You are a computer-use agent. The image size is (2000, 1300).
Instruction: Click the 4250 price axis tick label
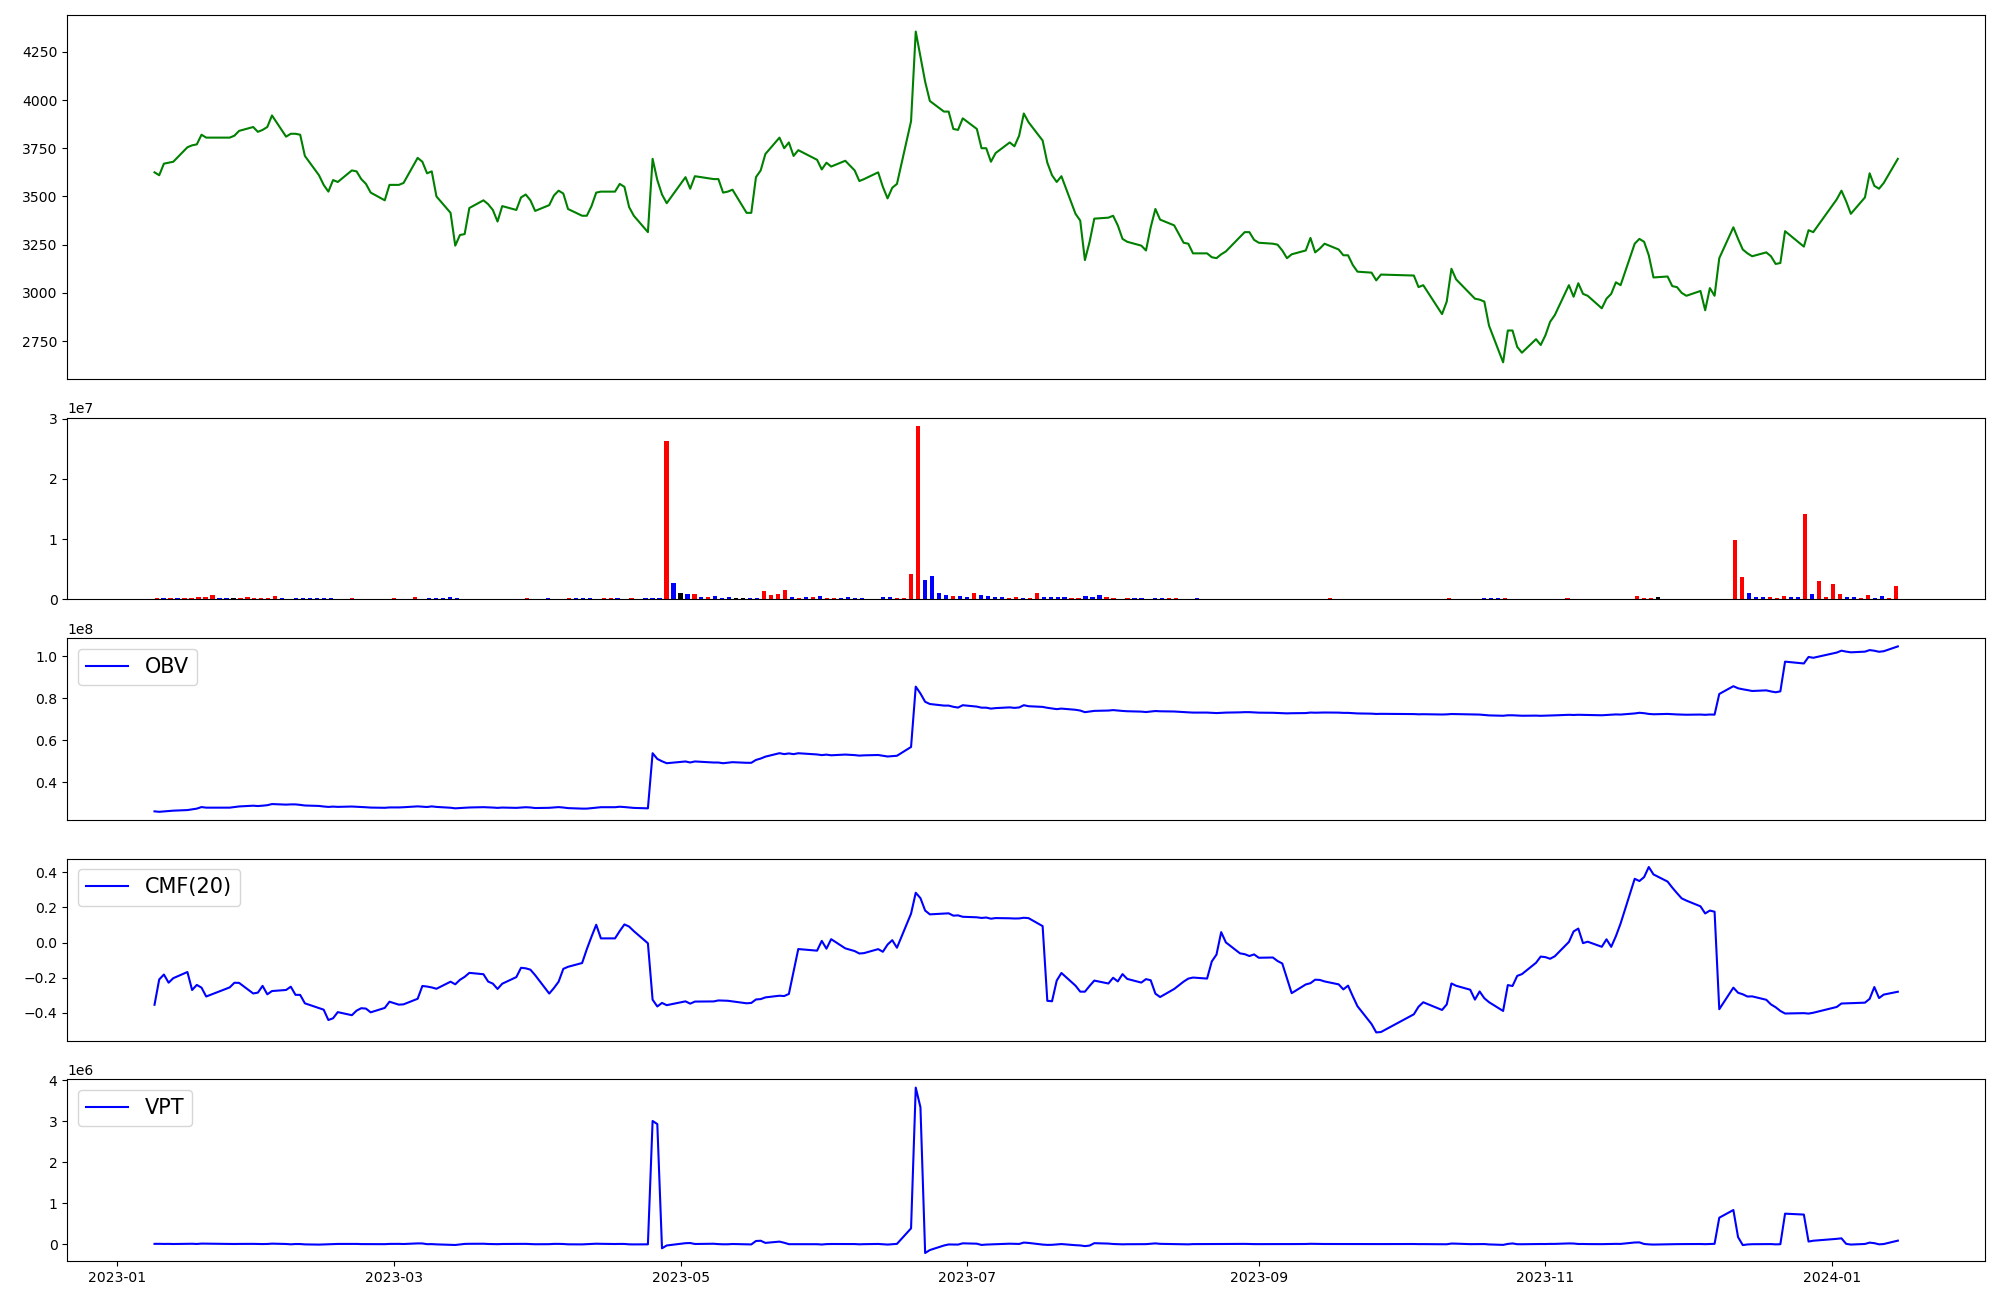pos(40,52)
